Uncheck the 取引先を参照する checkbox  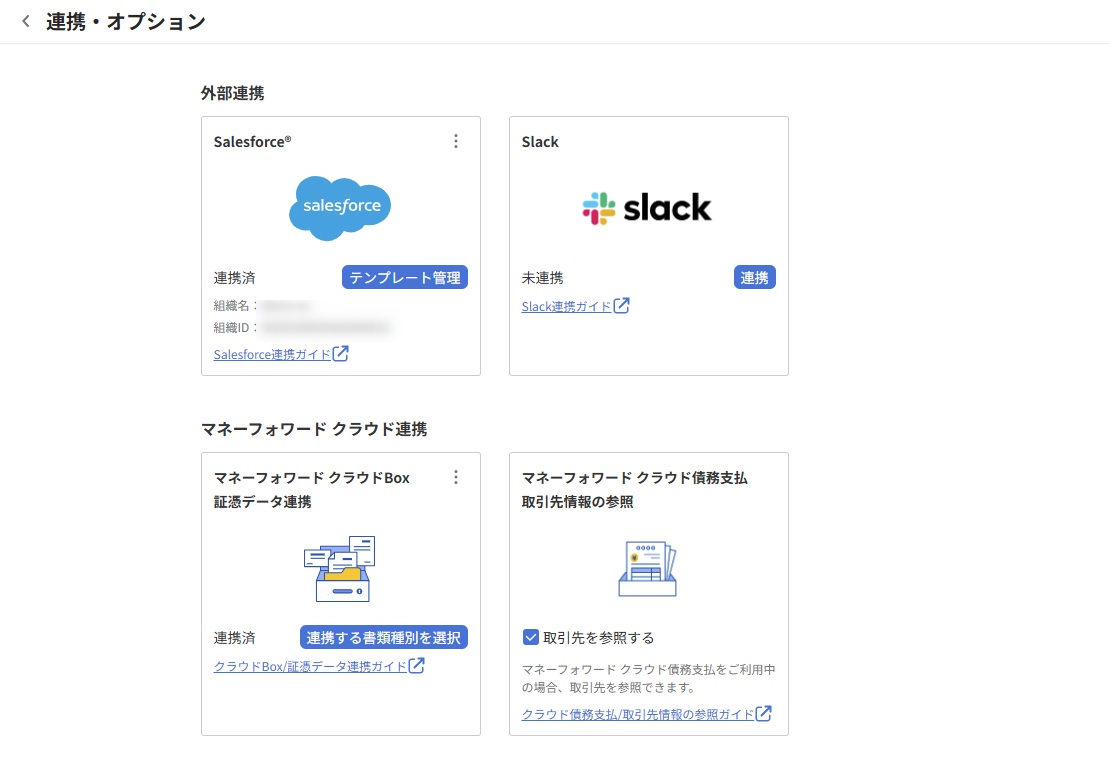tap(531, 637)
